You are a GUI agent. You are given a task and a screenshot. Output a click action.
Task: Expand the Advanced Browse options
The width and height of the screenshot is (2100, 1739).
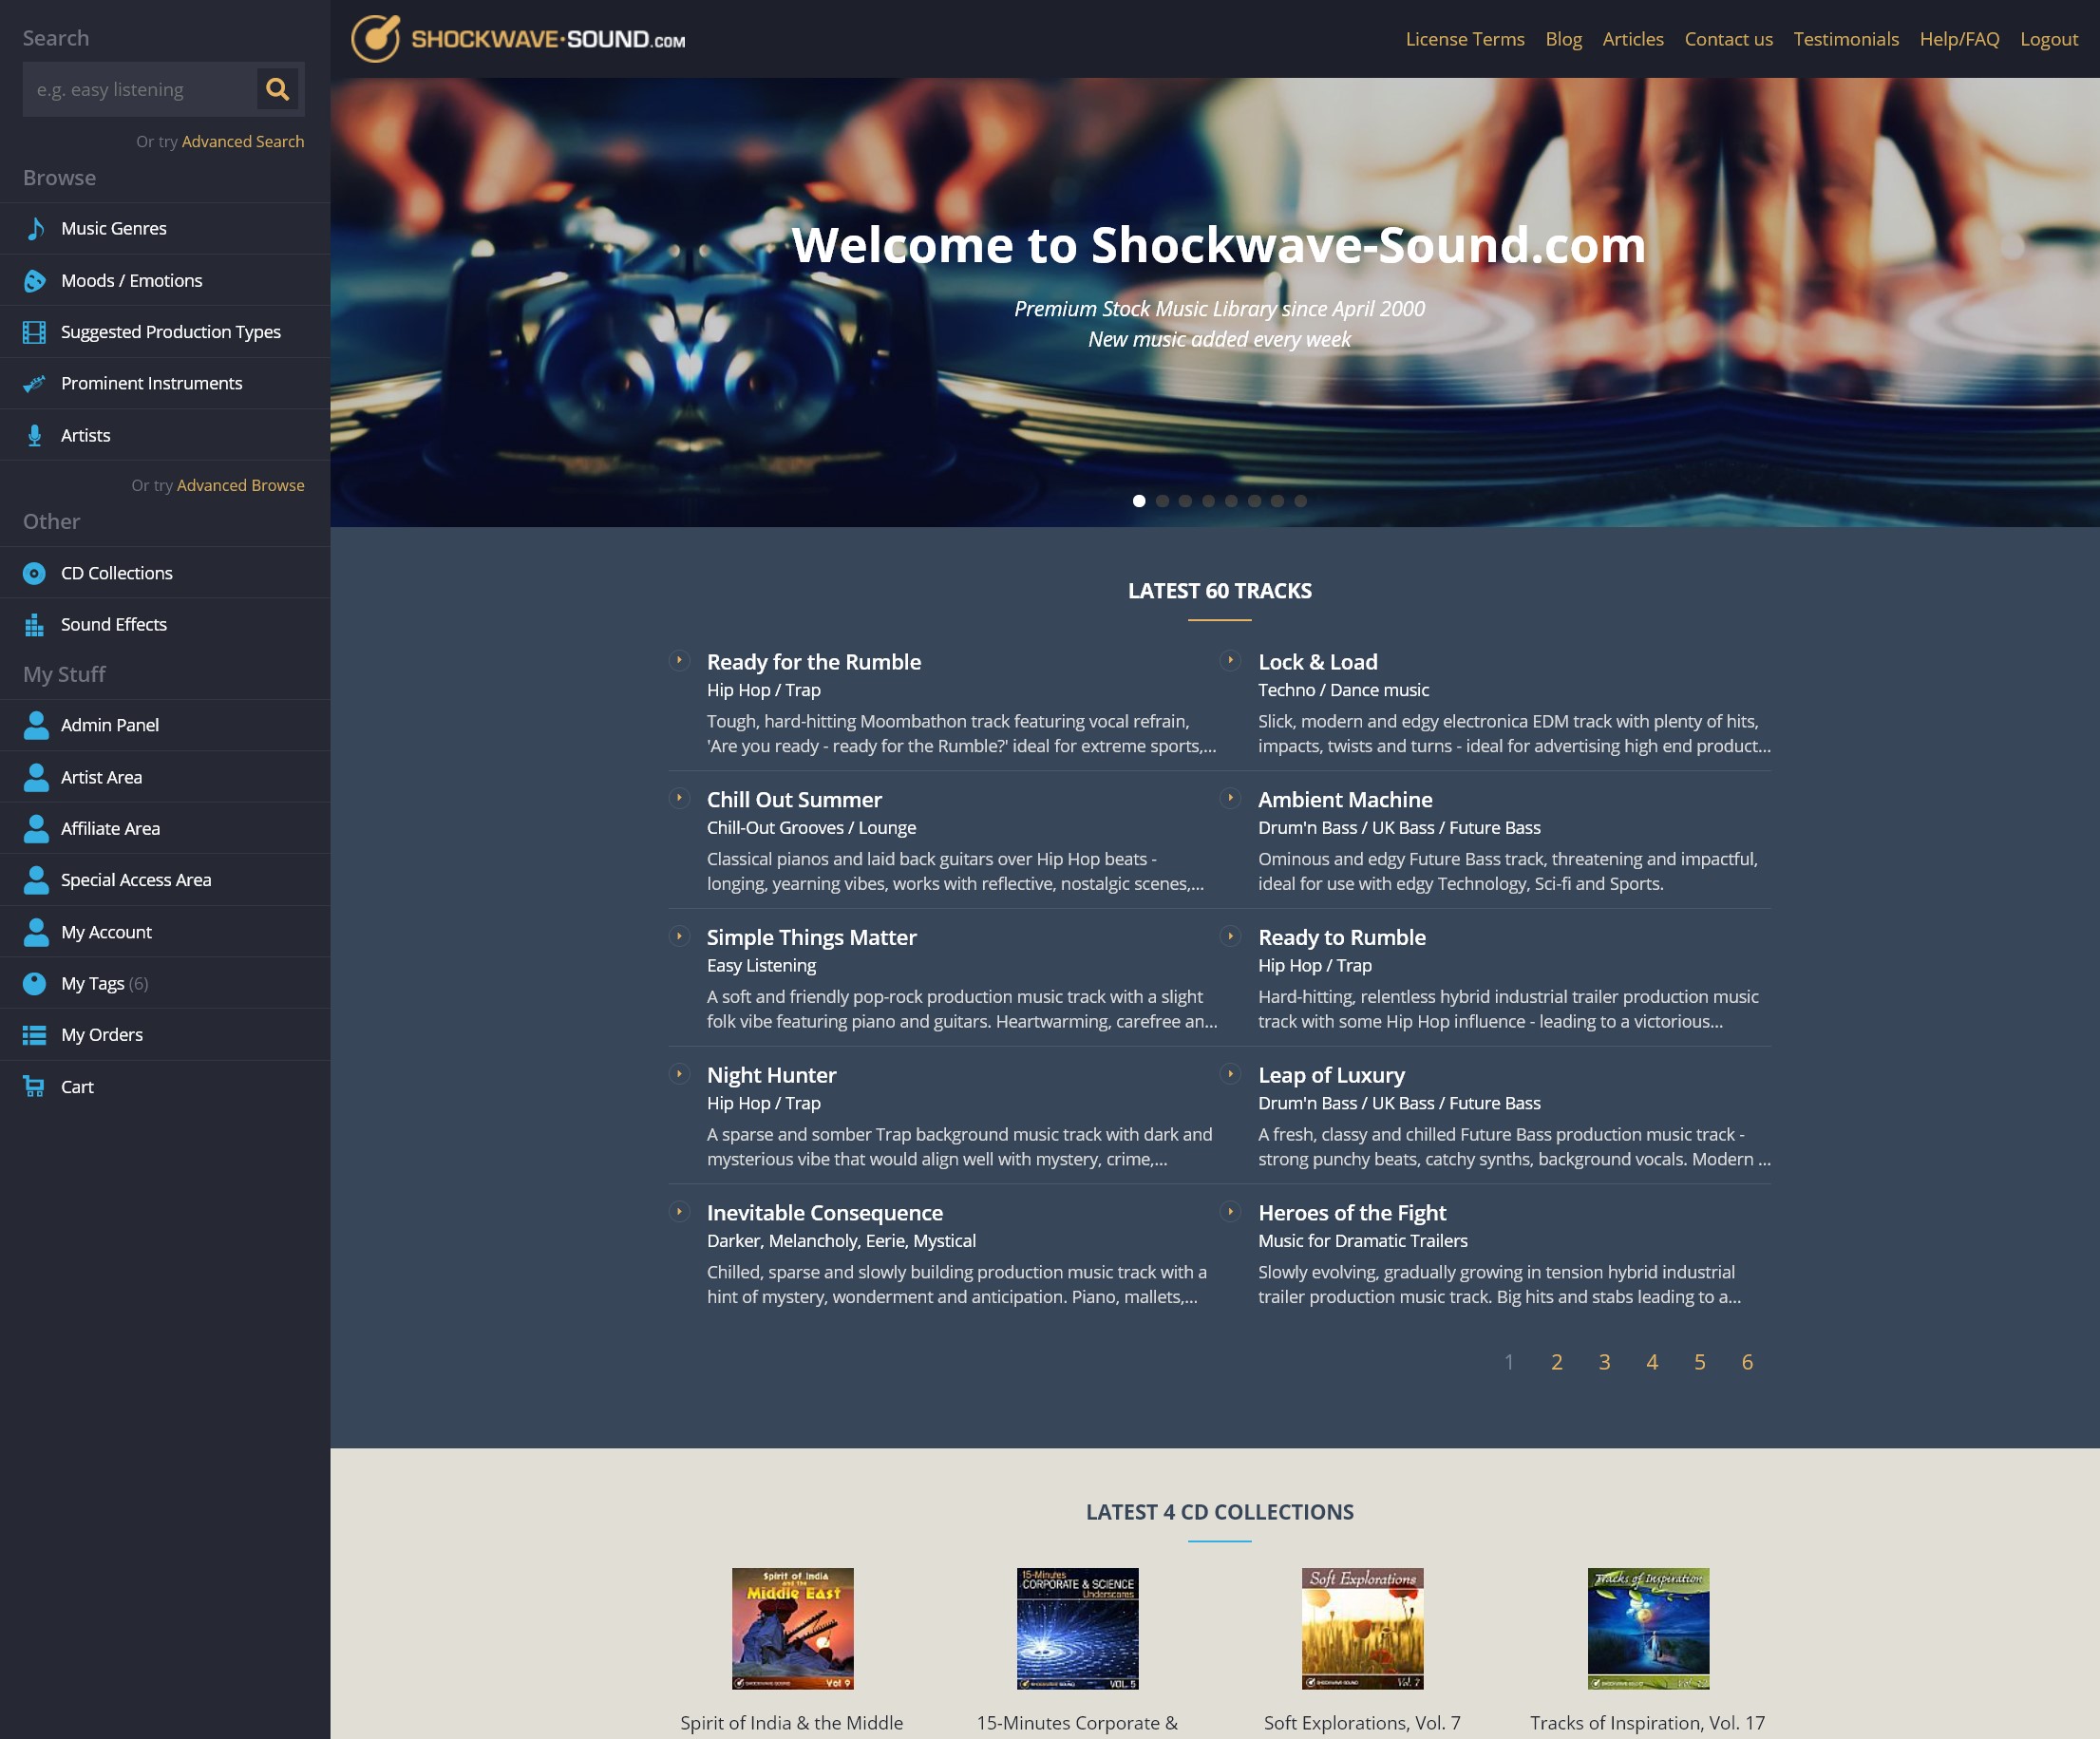pyautogui.click(x=239, y=485)
